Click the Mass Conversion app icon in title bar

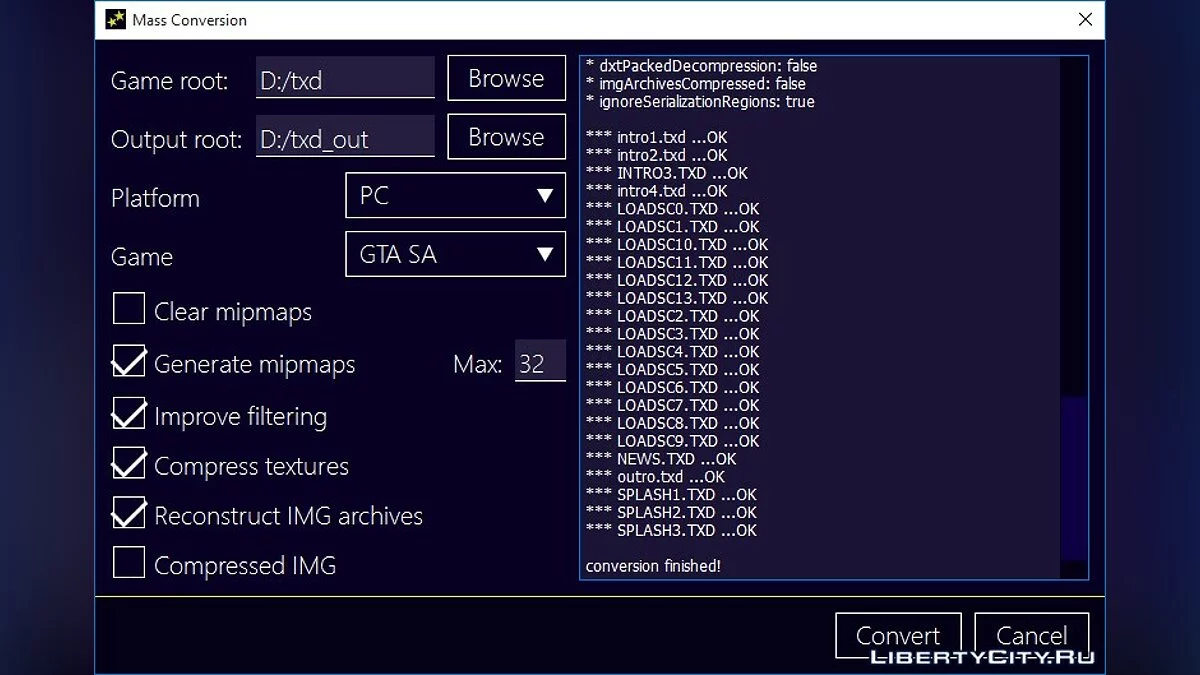(115, 20)
